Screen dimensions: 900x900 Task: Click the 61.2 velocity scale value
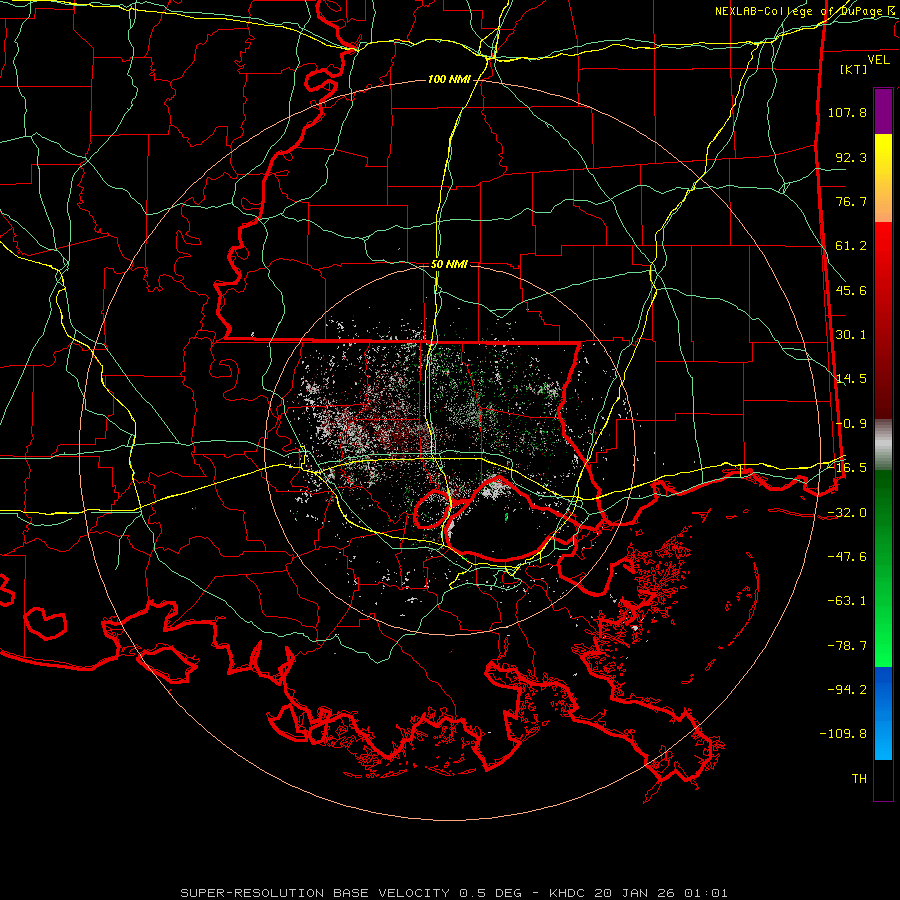pyautogui.click(x=851, y=246)
